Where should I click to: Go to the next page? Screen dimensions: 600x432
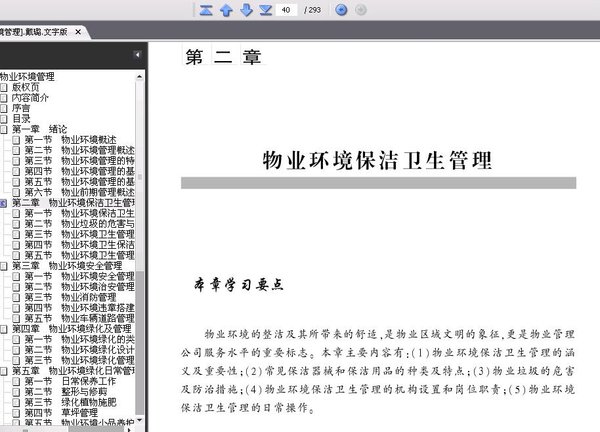point(246,10)
